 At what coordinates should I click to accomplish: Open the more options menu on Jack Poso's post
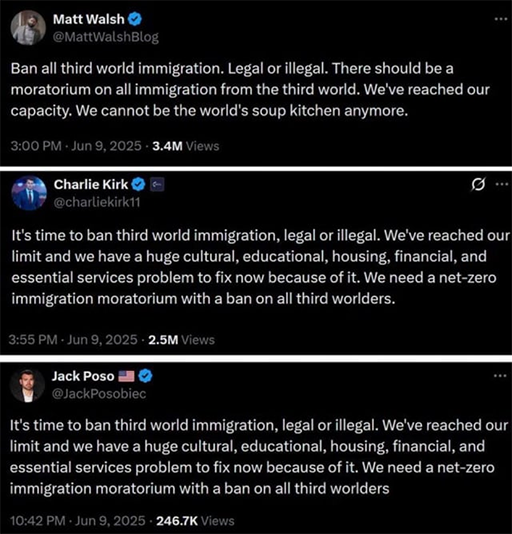click(x=500, y=376)
